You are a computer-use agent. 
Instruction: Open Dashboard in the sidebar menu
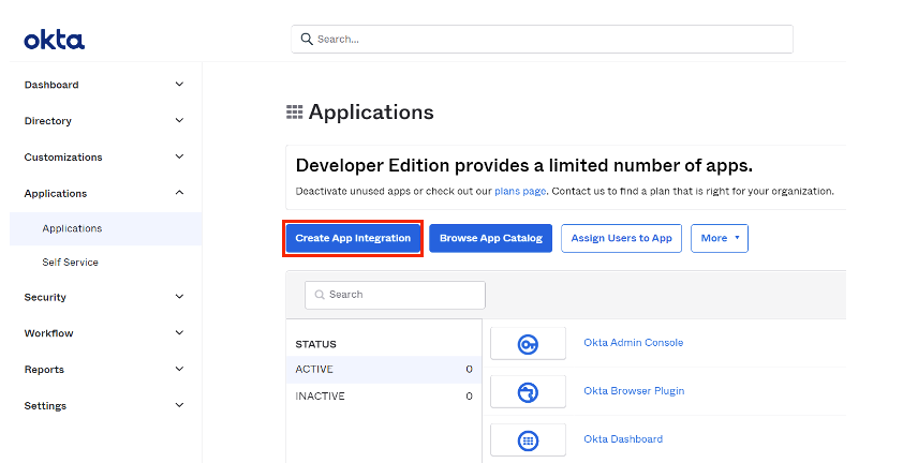coord(51,85)
